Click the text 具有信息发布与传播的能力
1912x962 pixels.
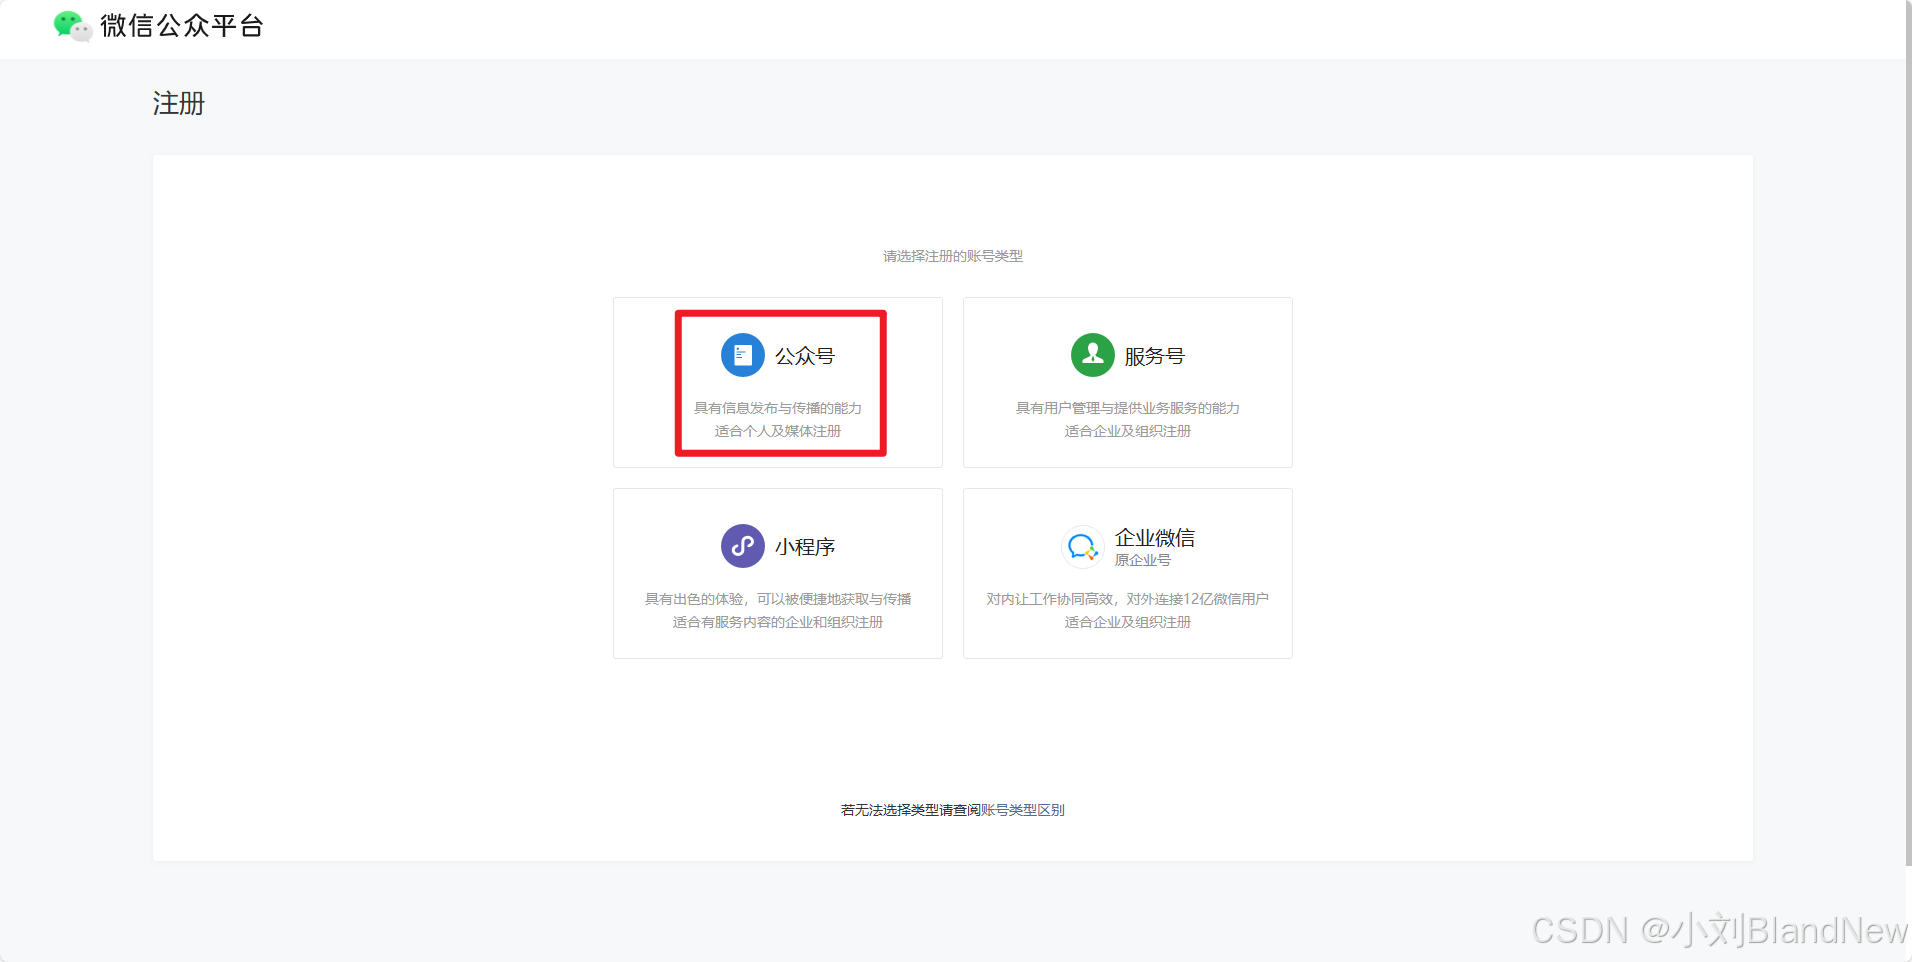pyautogui.click(x=778, y=408)
